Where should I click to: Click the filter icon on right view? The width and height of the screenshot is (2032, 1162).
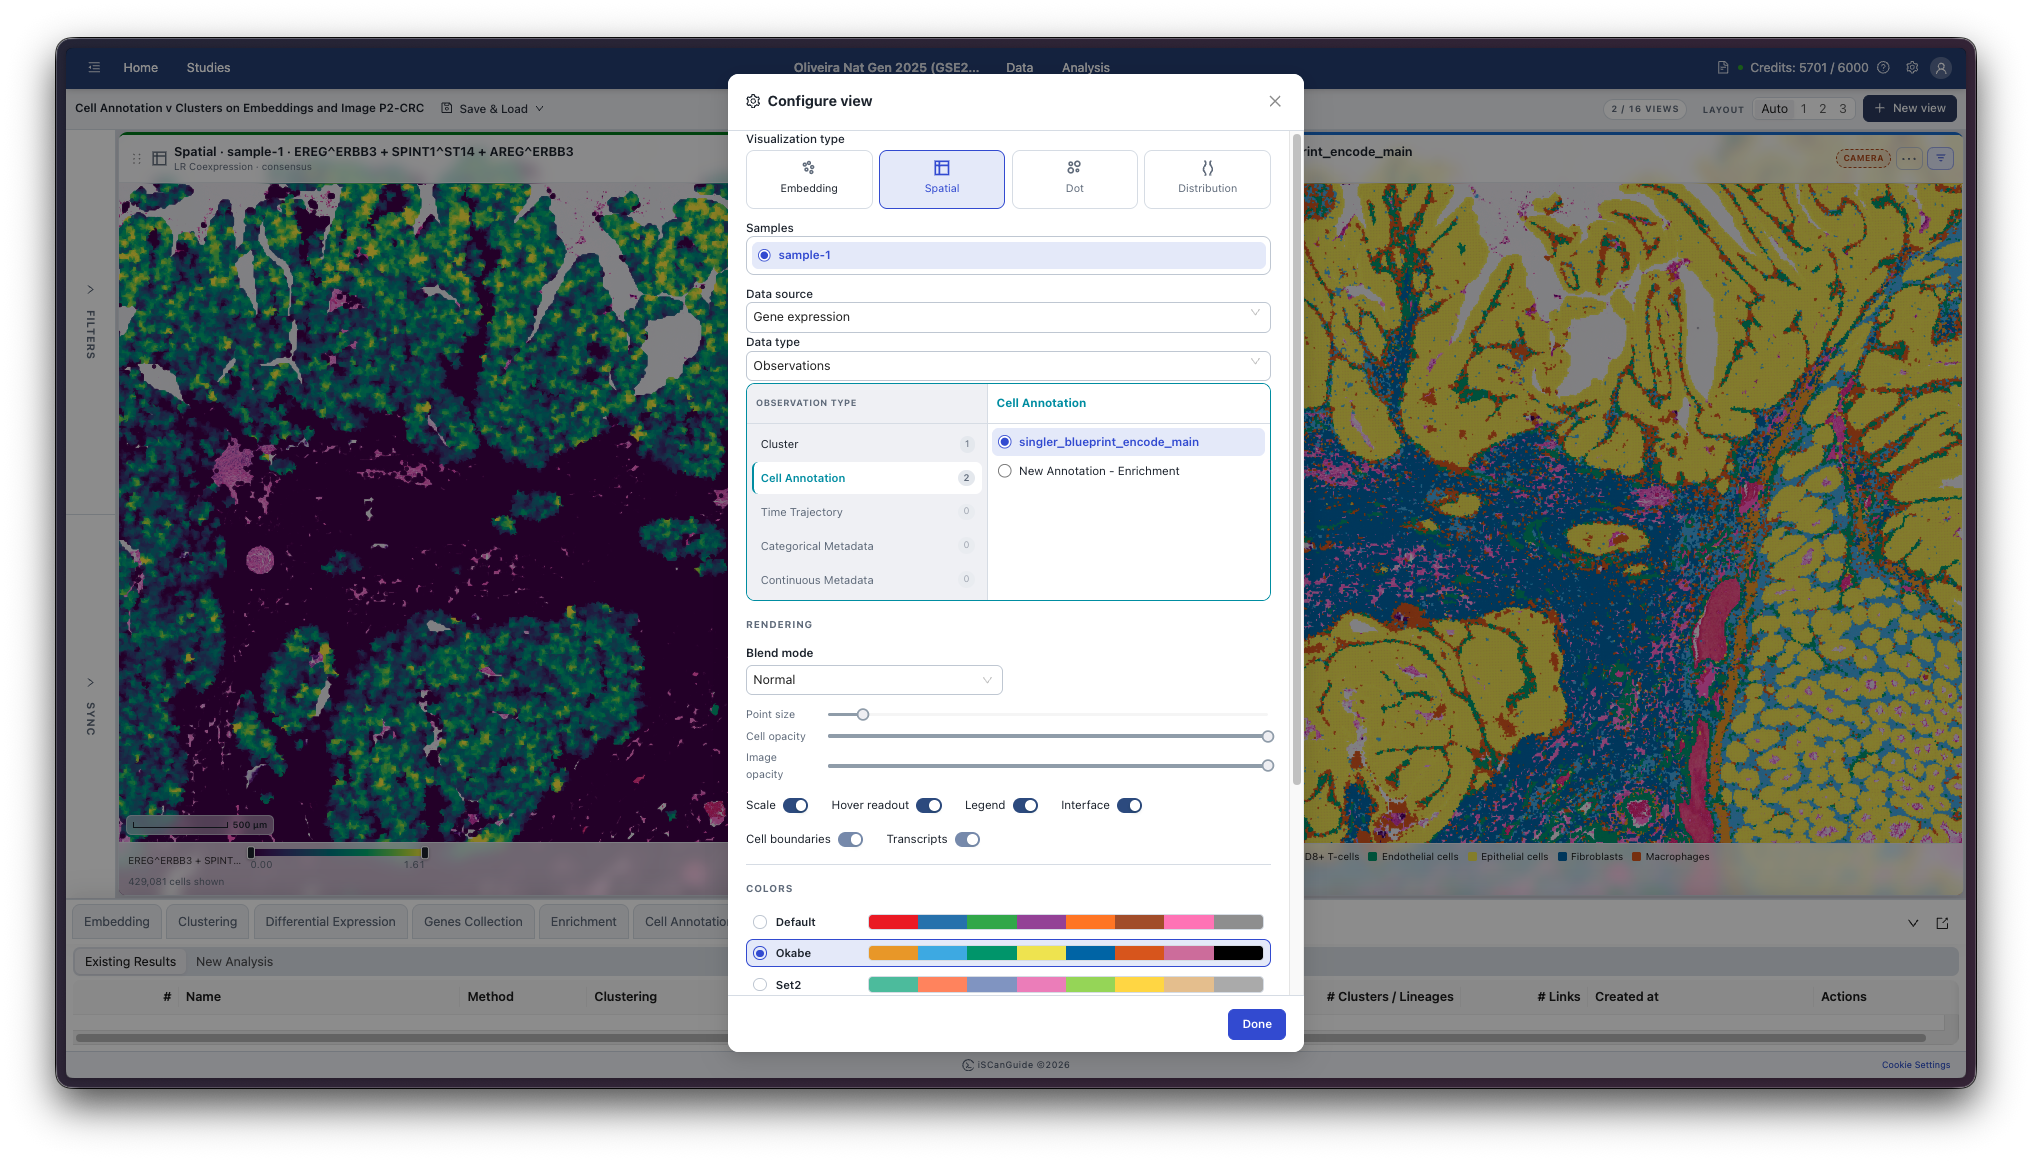coord(1941,158)
